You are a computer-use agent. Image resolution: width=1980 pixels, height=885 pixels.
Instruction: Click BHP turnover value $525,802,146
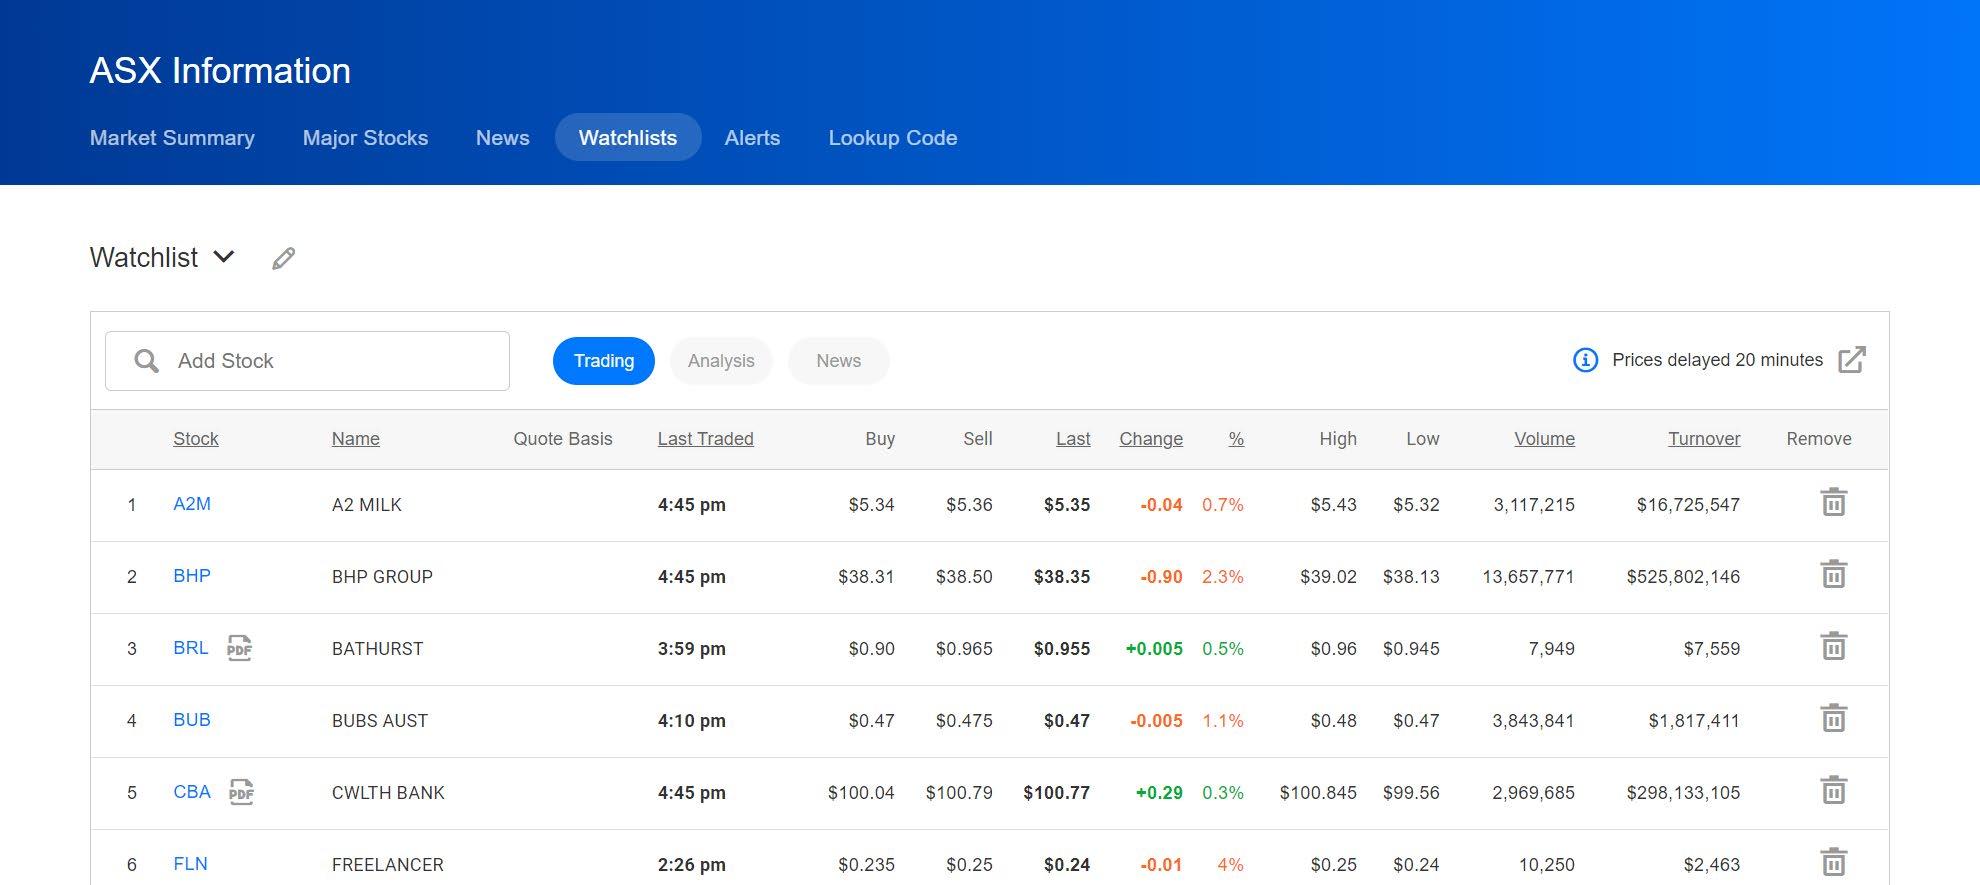pyautogui.click(x=1683, y=577)
